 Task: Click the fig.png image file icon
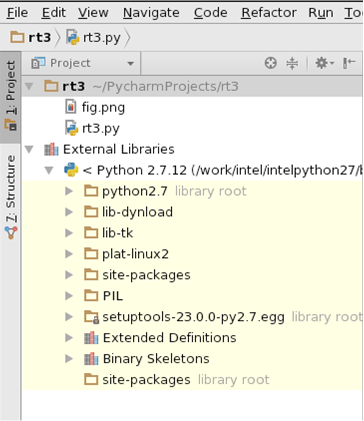[x=71, y=107]
